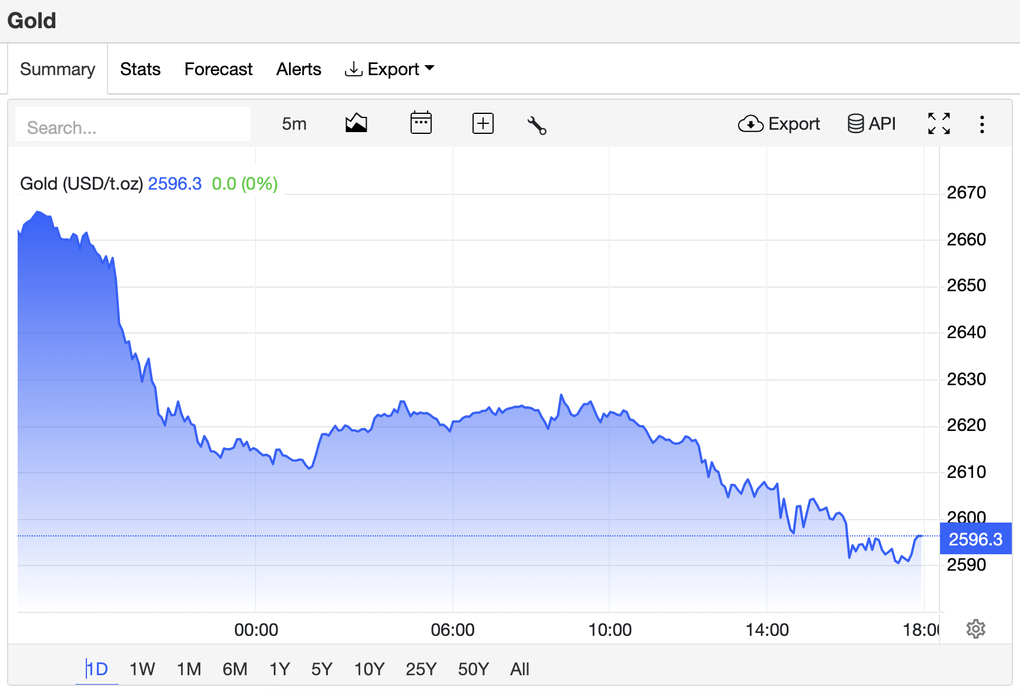Enable the 1M chart period
The image size is (1020, 694).
tap(188, 669)
